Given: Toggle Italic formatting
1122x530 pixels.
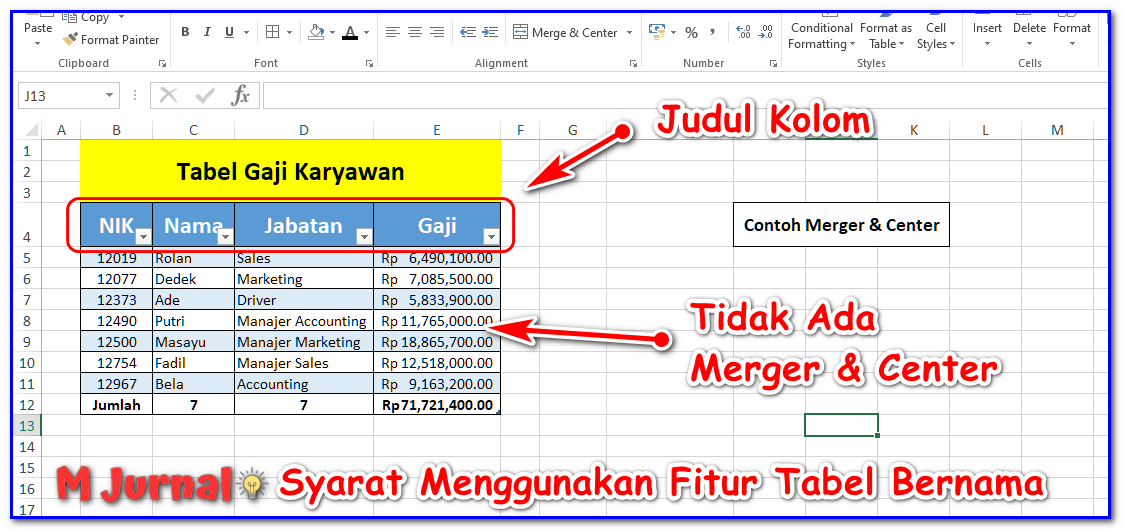Looking at the screenshot, I should coord(208,32).
